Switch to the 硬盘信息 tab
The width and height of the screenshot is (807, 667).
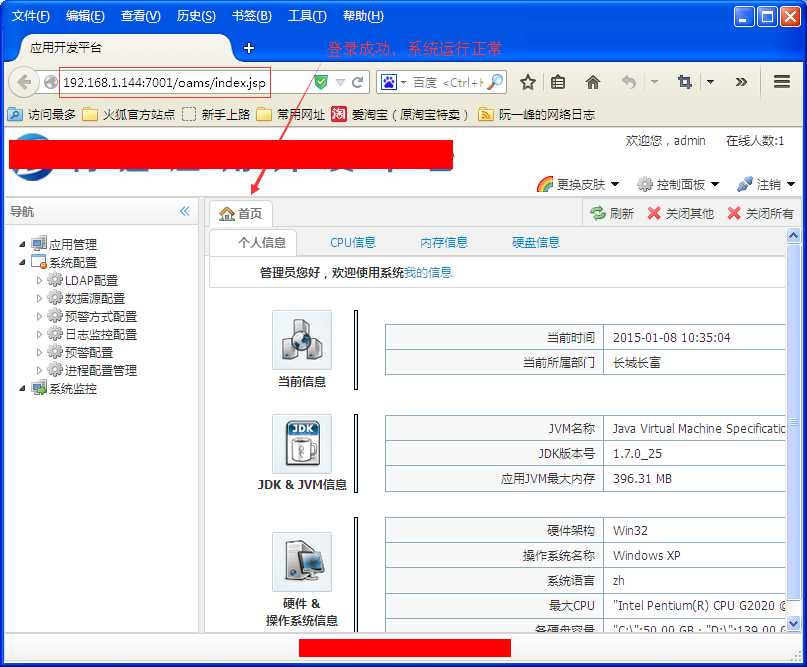(x=536, y=242)
